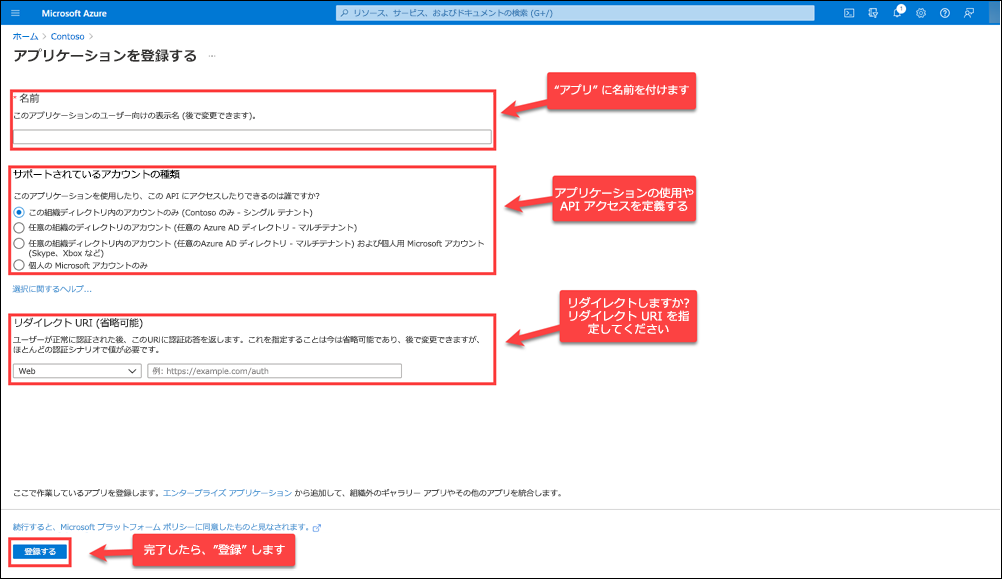Viewport: 1002px width, 579px height.
Task: Click the Microsoft Azure logo text
Action: pos(74,13)
